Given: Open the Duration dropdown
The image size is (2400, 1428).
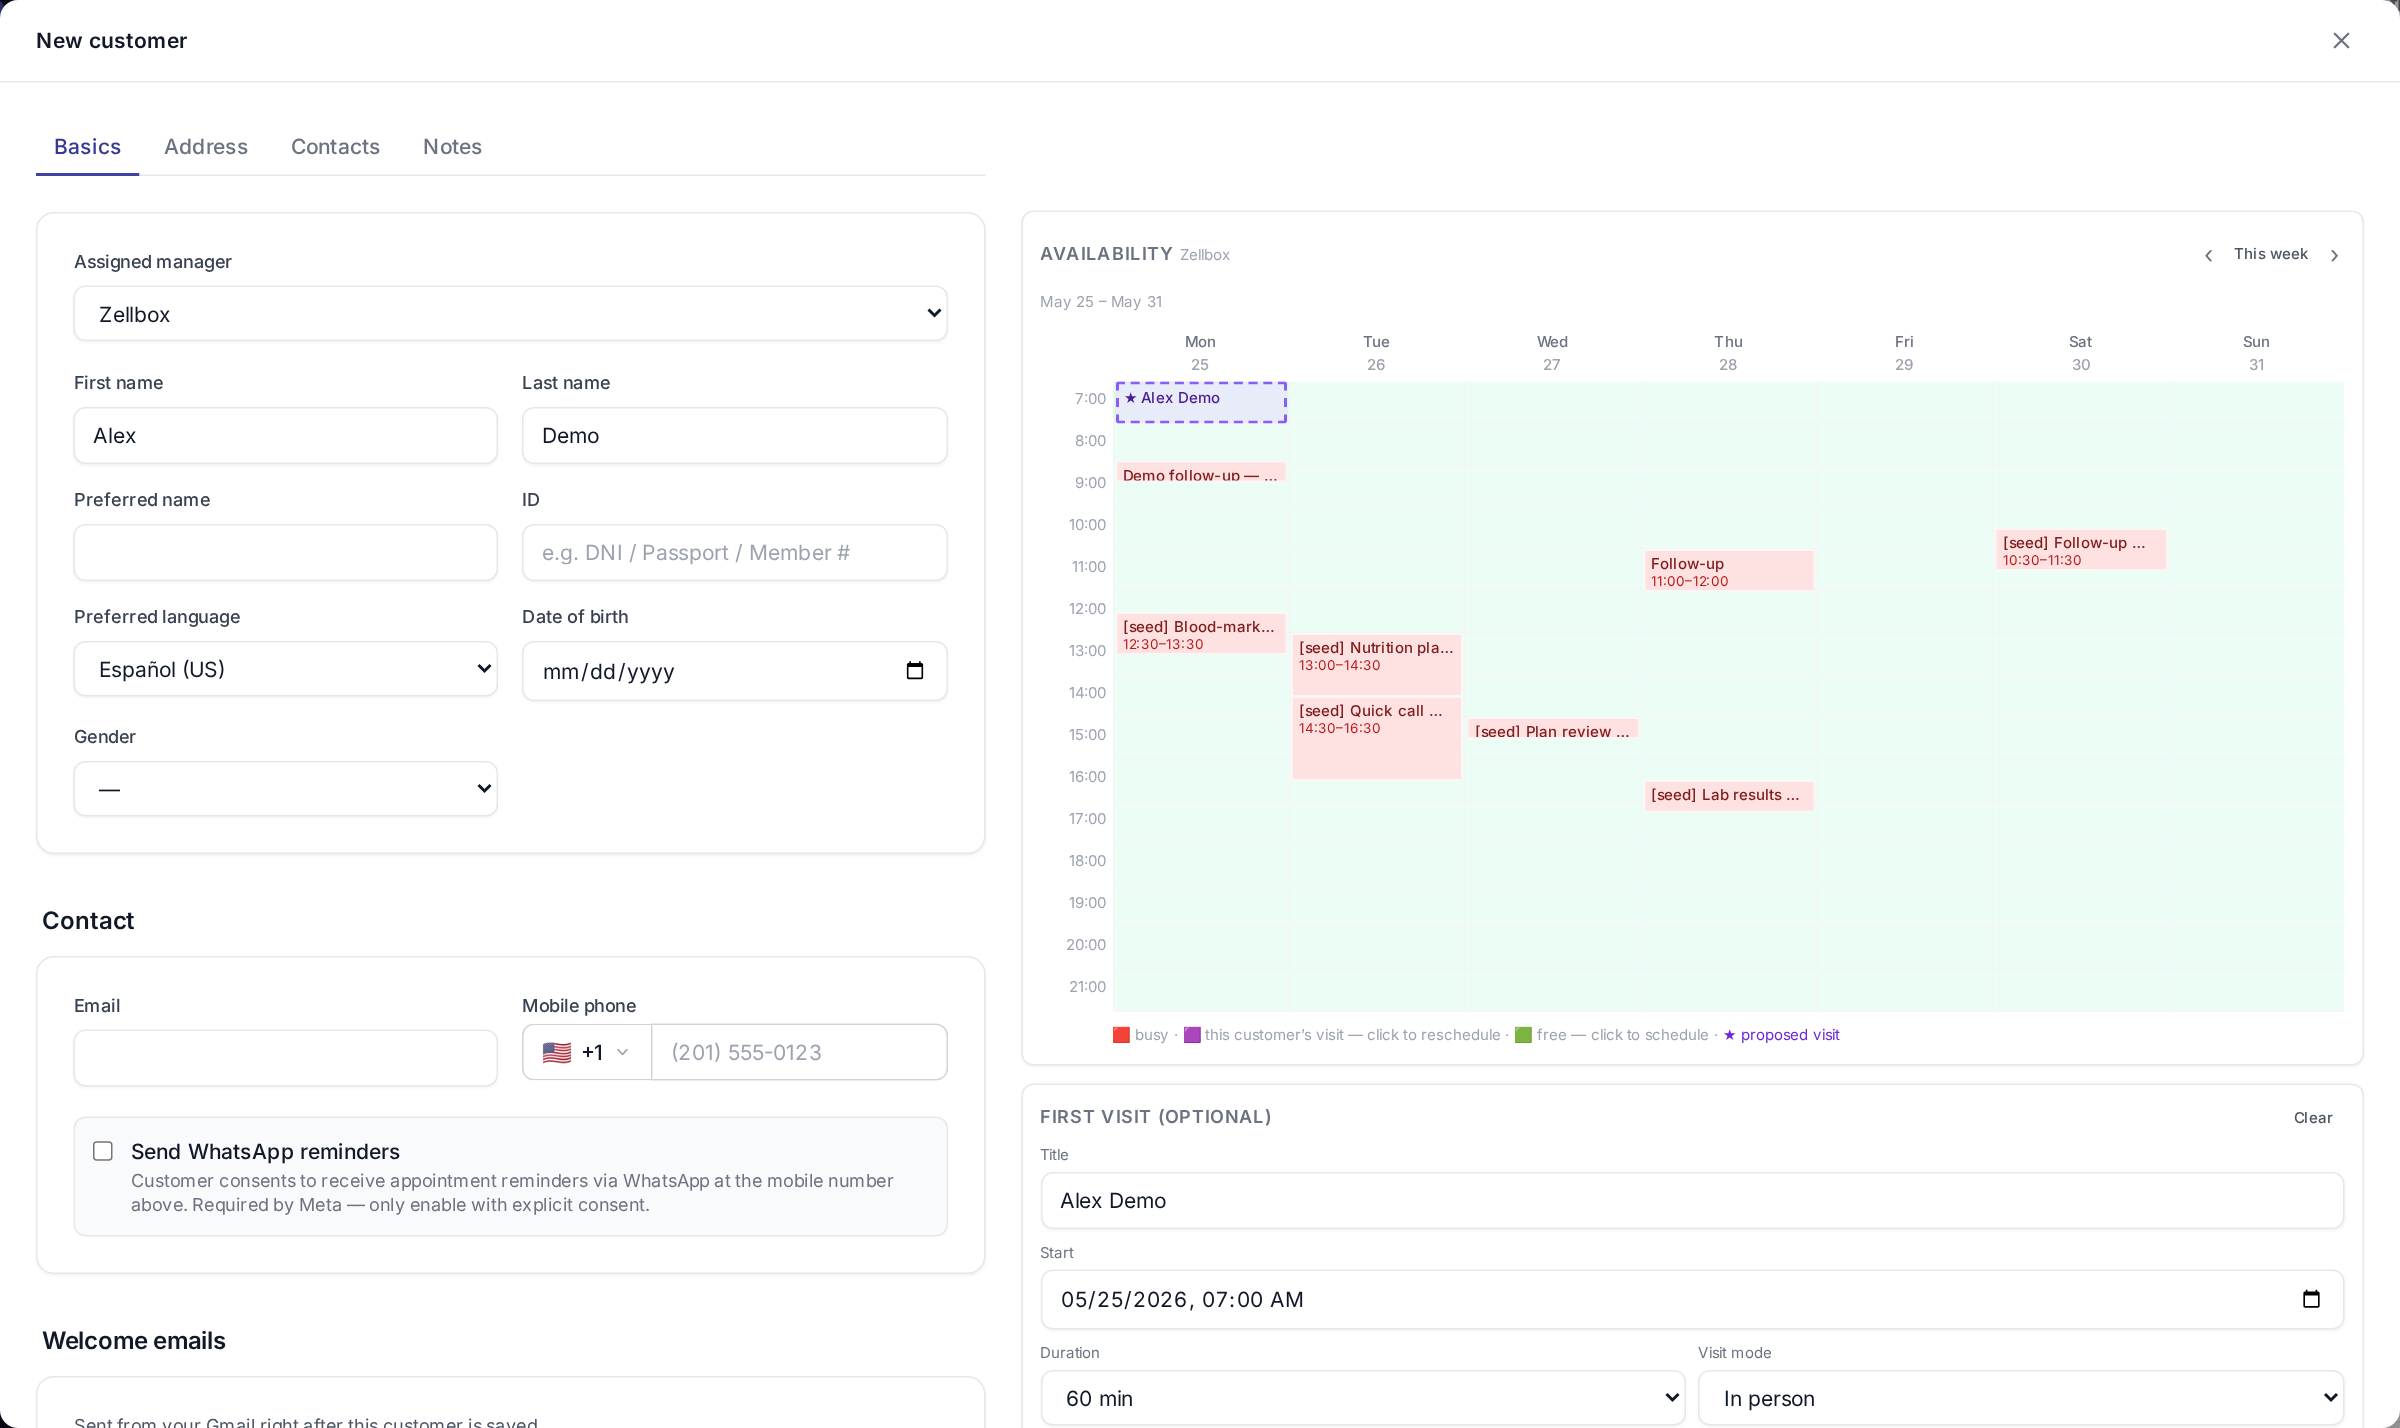Looking at the screenshot, I should (x=1362, y=1398).
